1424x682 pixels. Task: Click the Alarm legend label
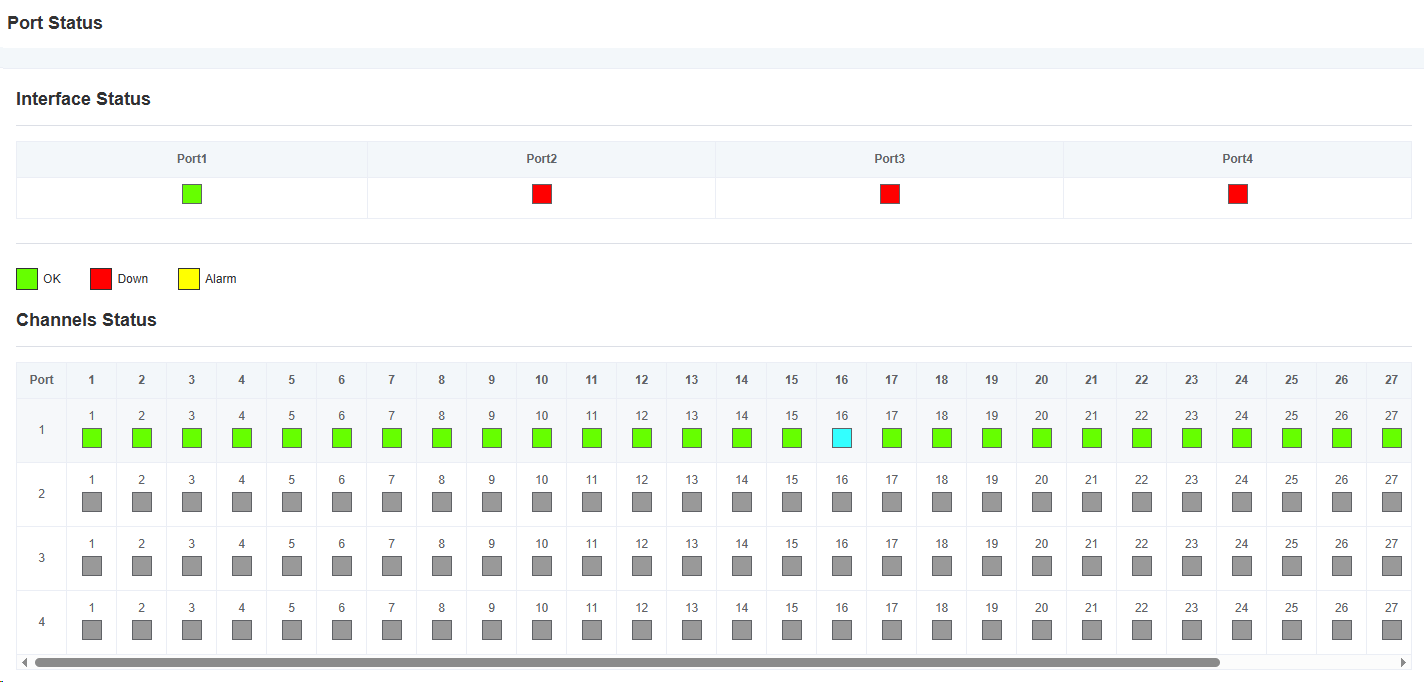coord(221,279)
